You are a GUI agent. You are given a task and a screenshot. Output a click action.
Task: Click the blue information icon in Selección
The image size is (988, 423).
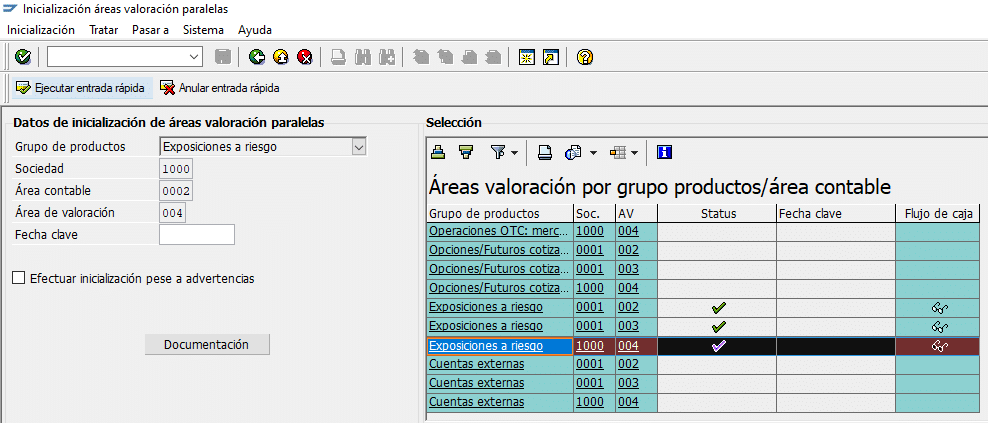(x=664, y=152)
